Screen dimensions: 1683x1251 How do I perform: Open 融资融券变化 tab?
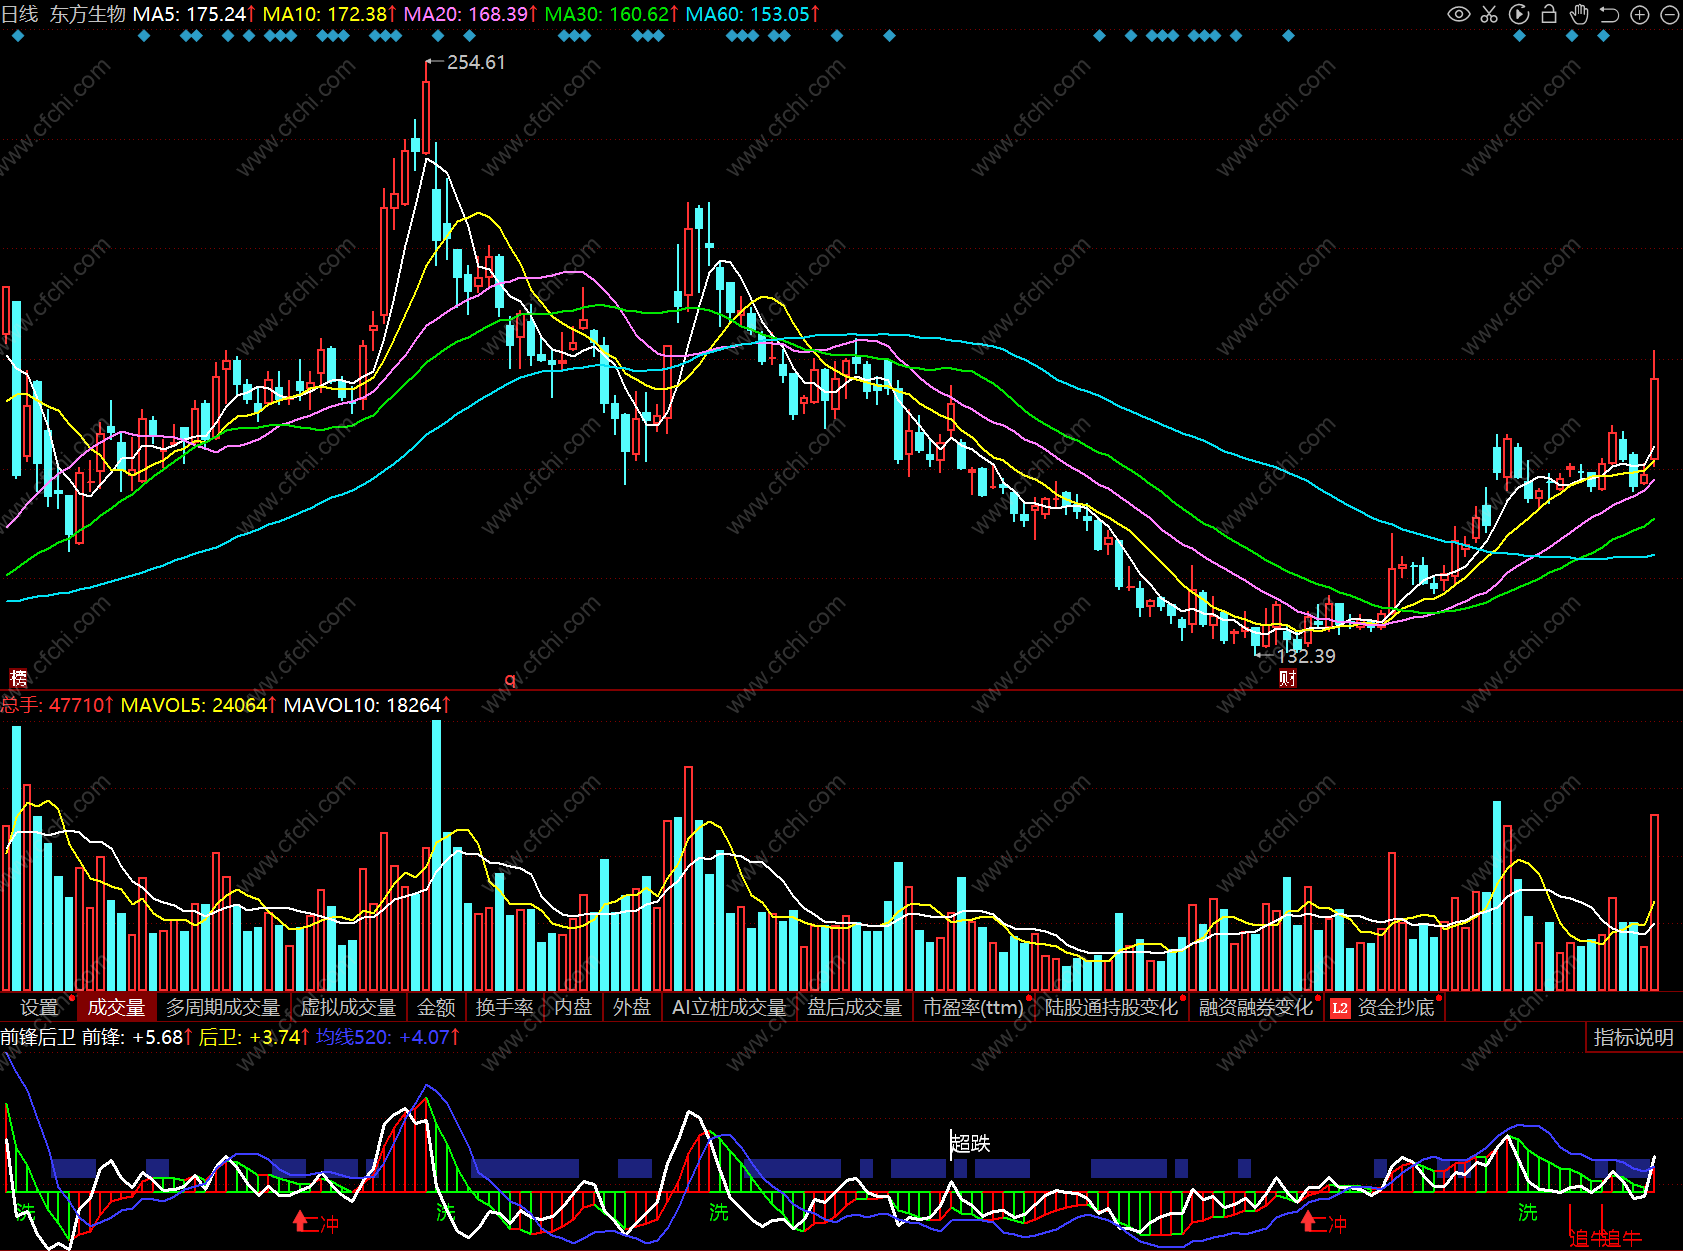point(1256,1007)
